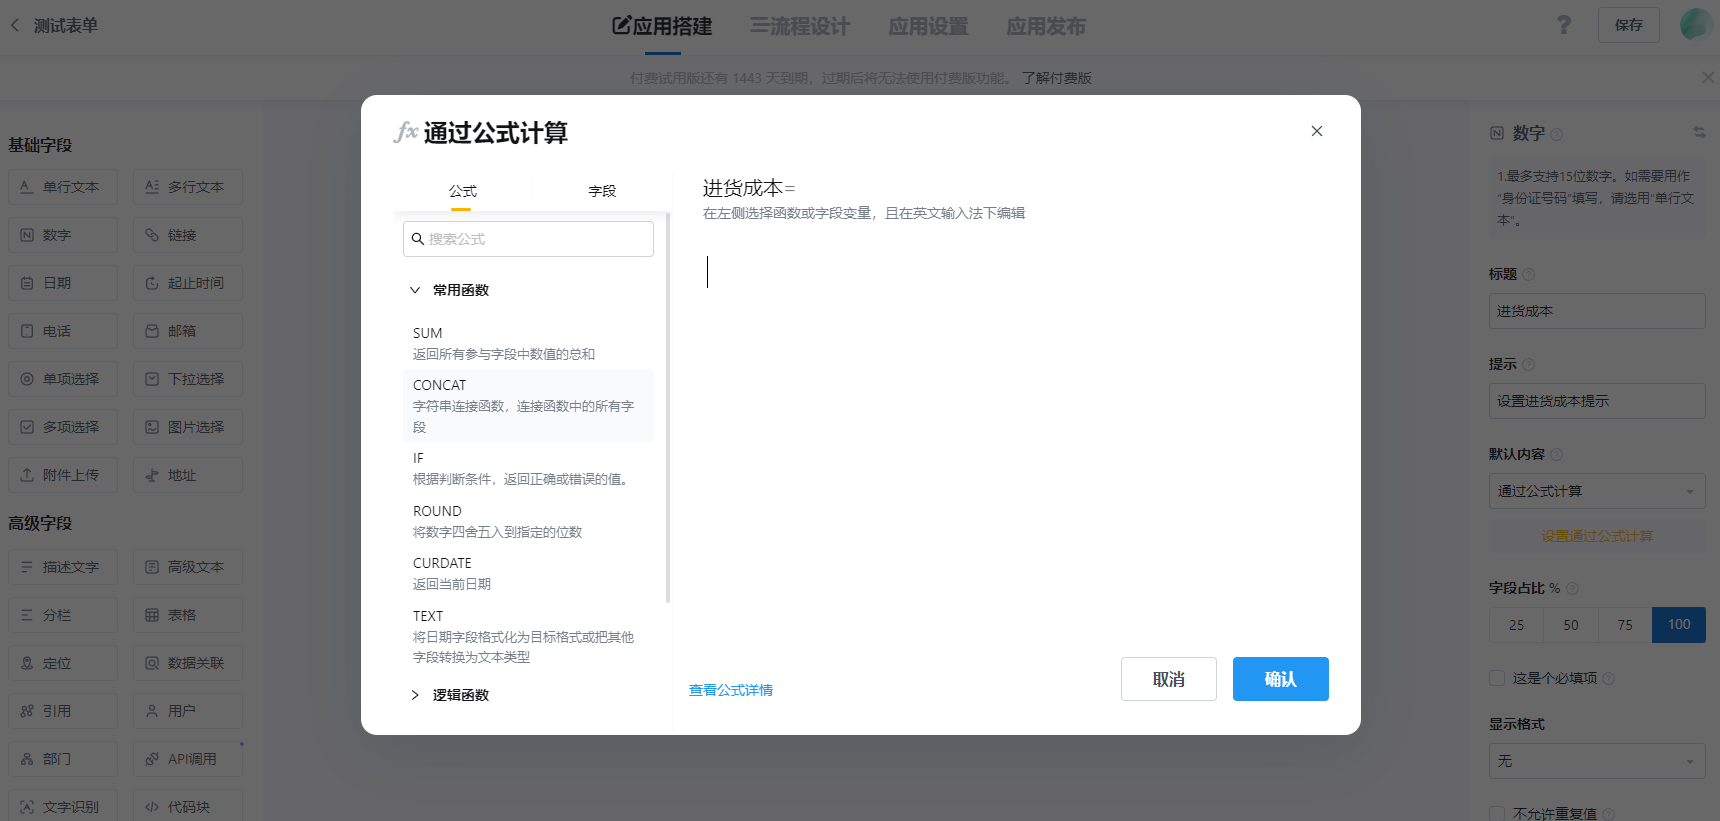Add a 多项选择 field

(63, 427)
